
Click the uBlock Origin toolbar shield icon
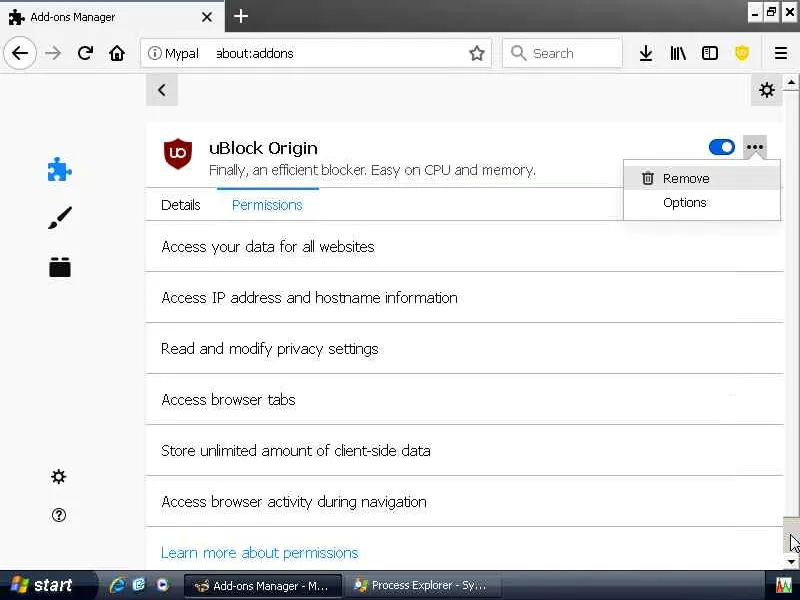pyautogui.click(x=742, y=53)
